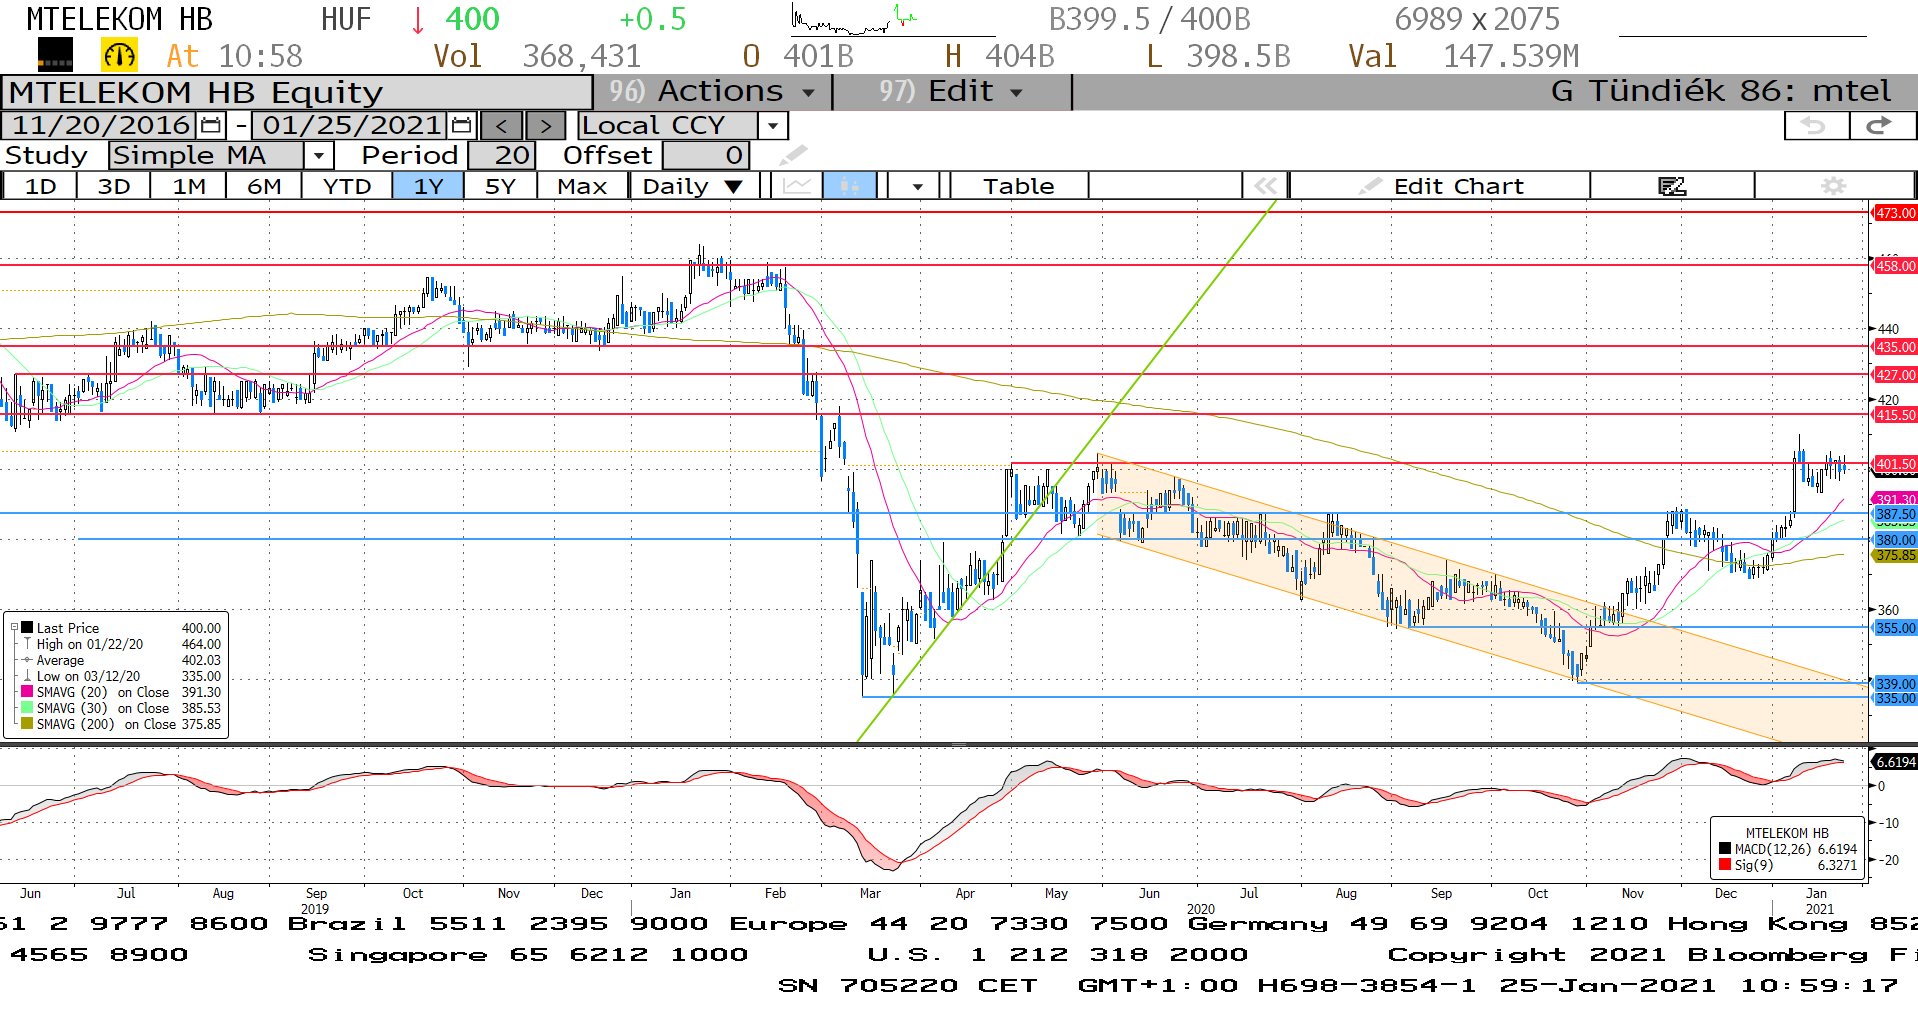1918x1025 pixels.
Task: Click the Period value field
Action: (x=502, y=156)
